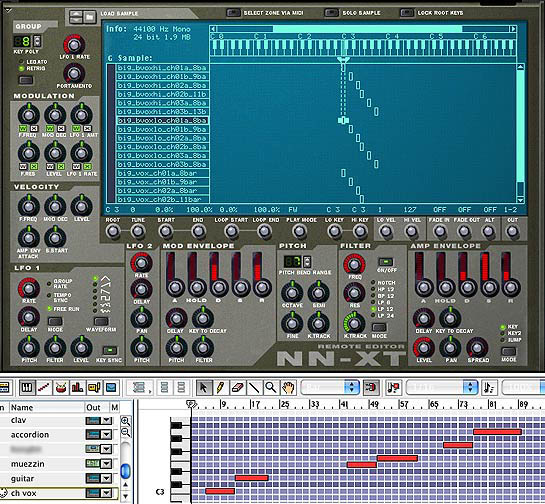Toggle X under MOD DEC modulation knob
The height and width of the screenshot is (504, 545).
coord(61,129)
